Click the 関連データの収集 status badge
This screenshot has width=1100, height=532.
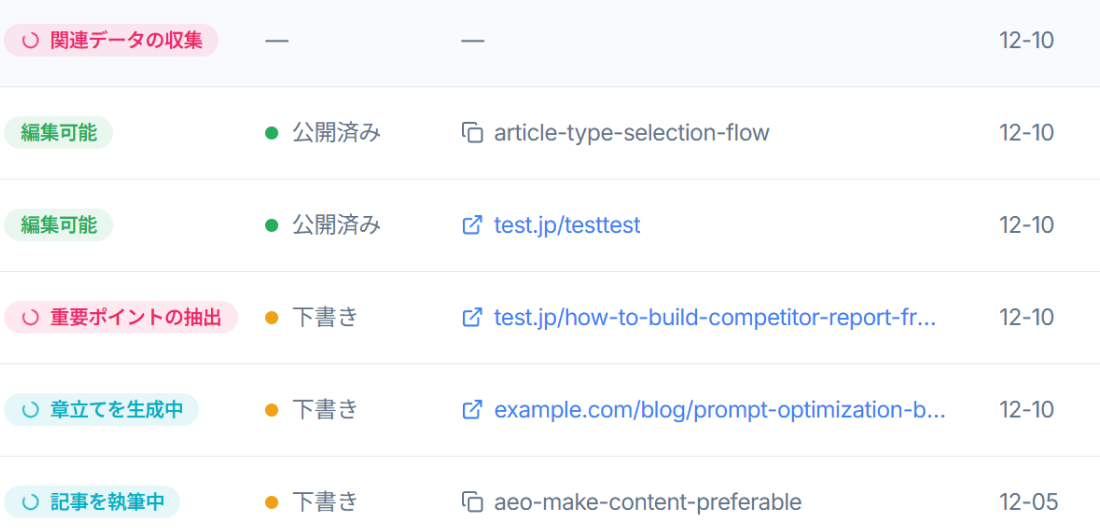click(112, 40)
